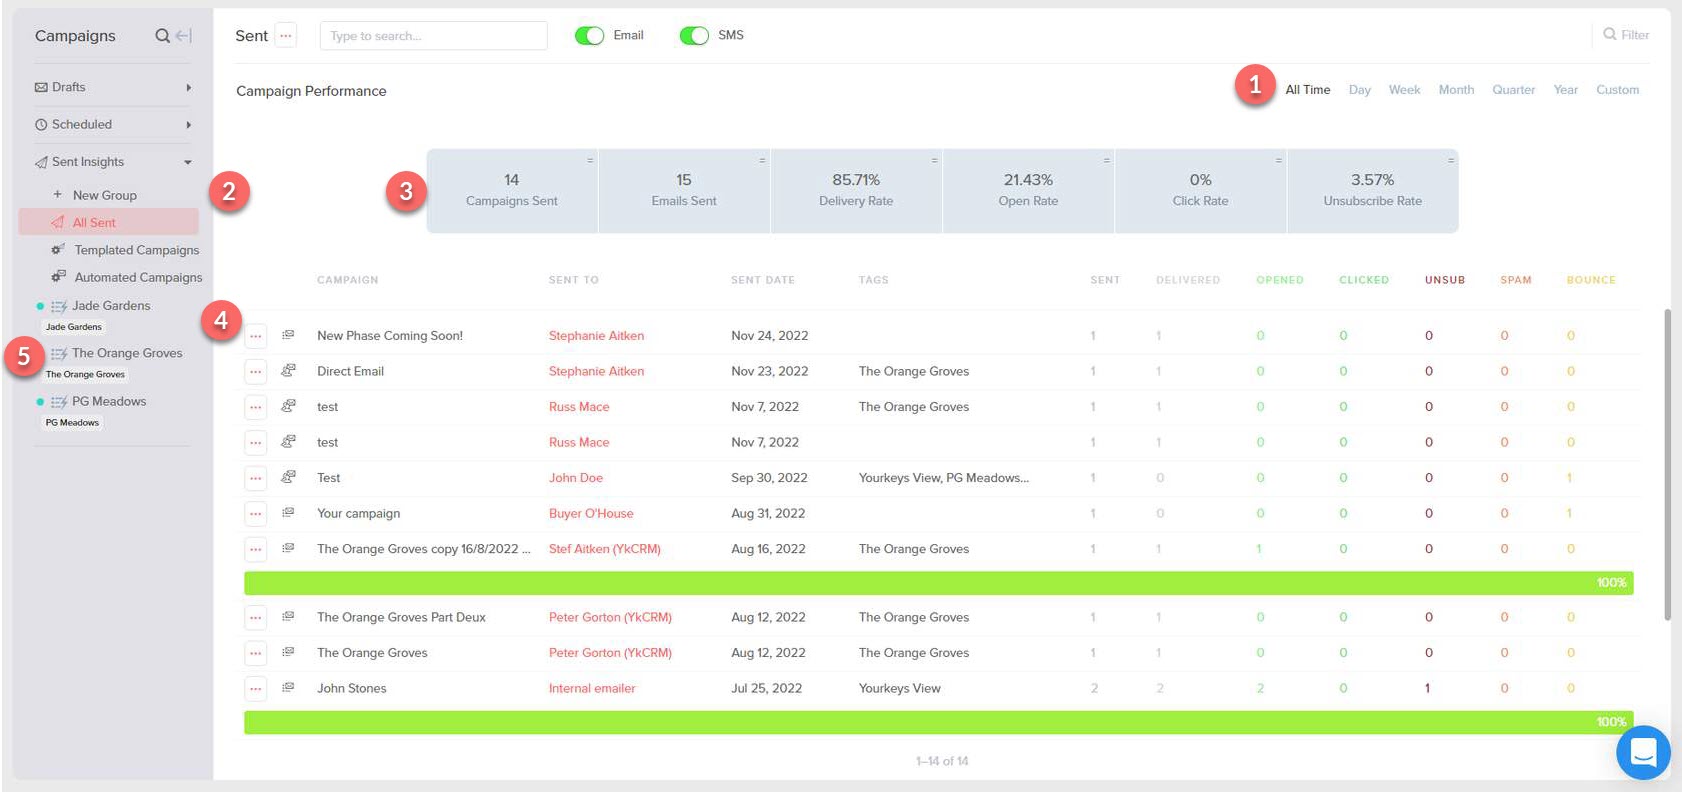This screenshot has width=1682, height=792.
Task: Open Templated Campaigns in the sidebar
Action: [136, 250]
